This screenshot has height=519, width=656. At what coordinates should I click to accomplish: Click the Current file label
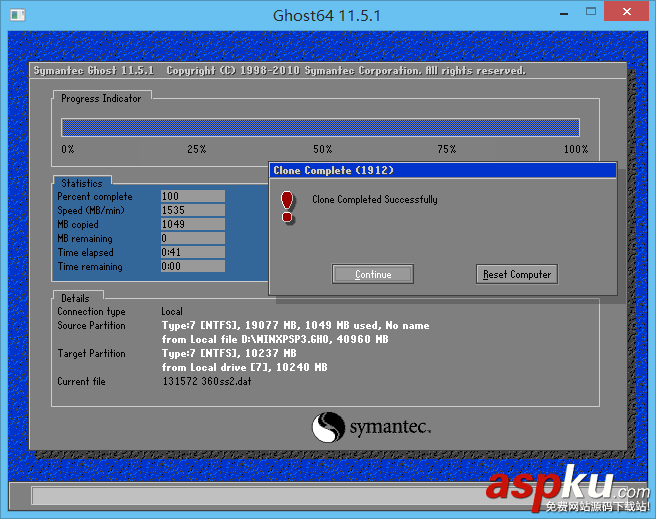point(81,381)
